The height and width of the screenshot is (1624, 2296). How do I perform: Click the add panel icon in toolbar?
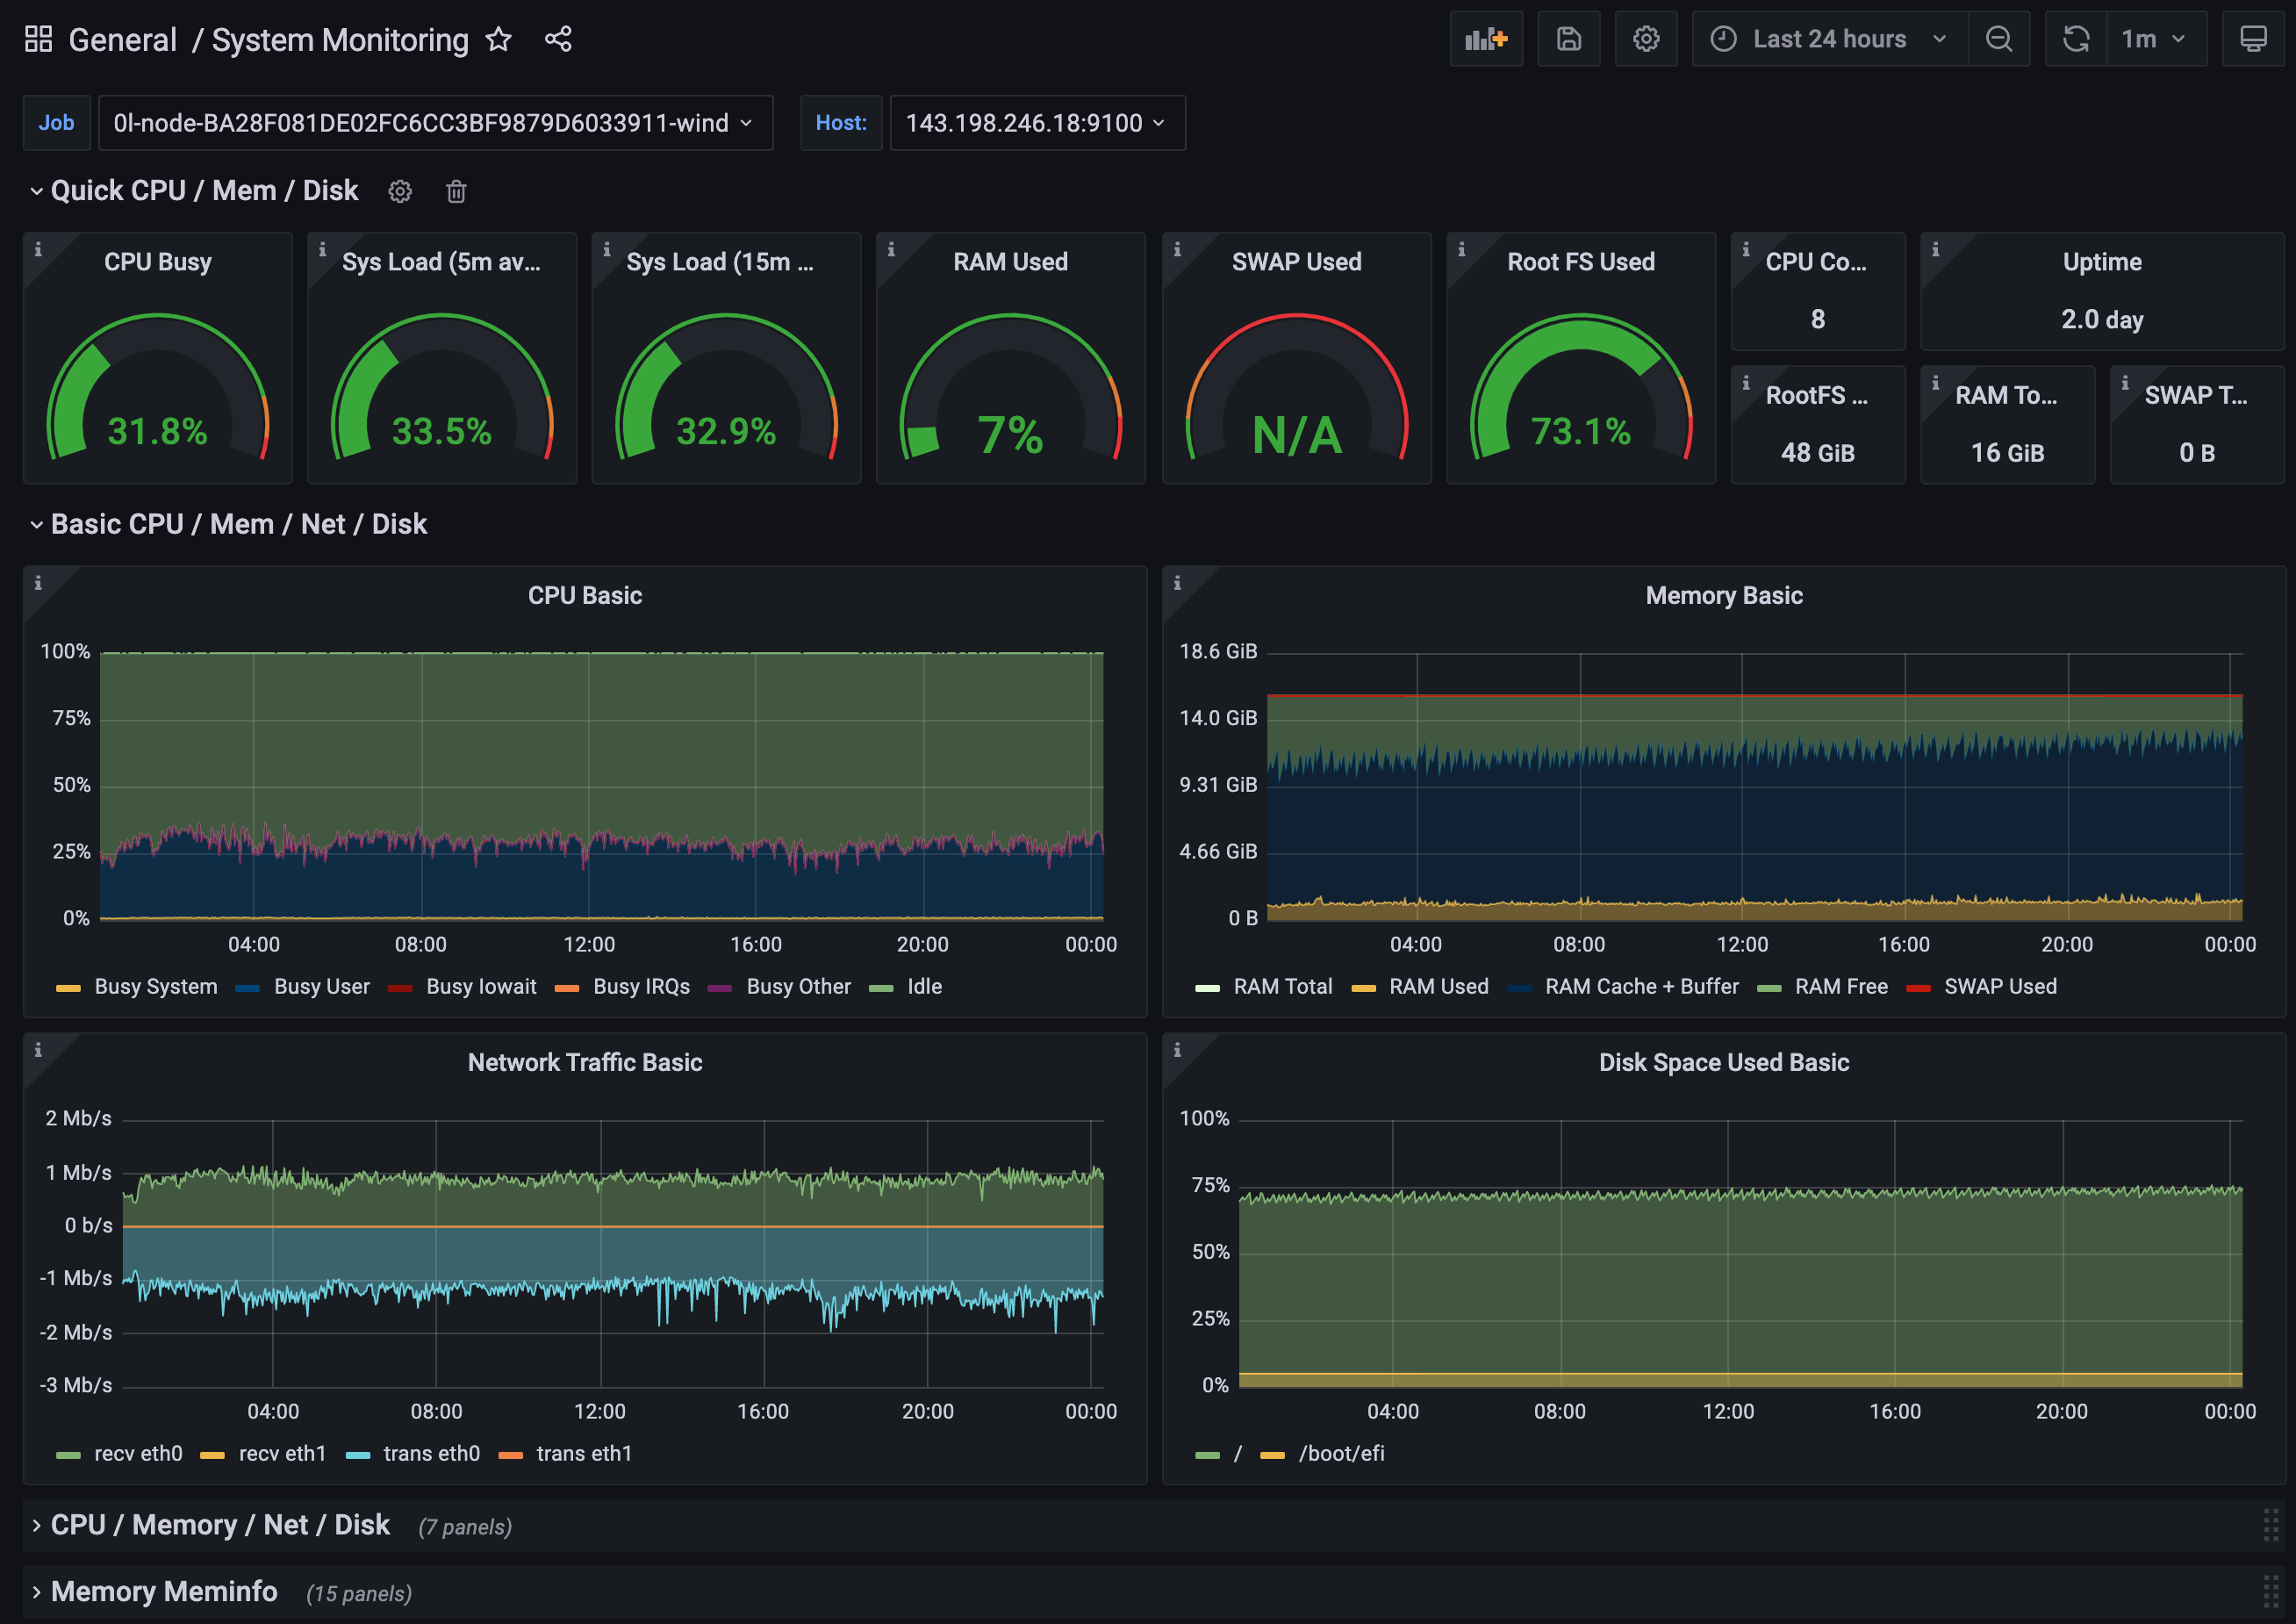coord(1484,37)
